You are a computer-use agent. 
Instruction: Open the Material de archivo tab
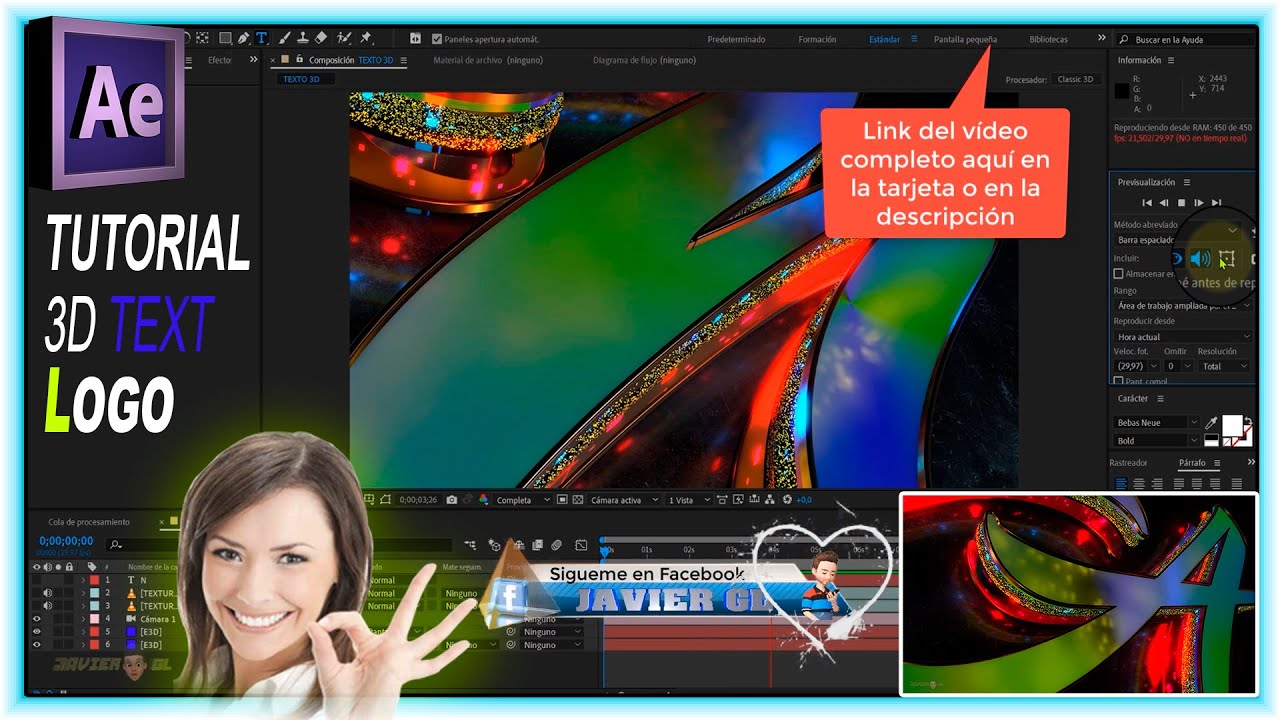(489, 60)
